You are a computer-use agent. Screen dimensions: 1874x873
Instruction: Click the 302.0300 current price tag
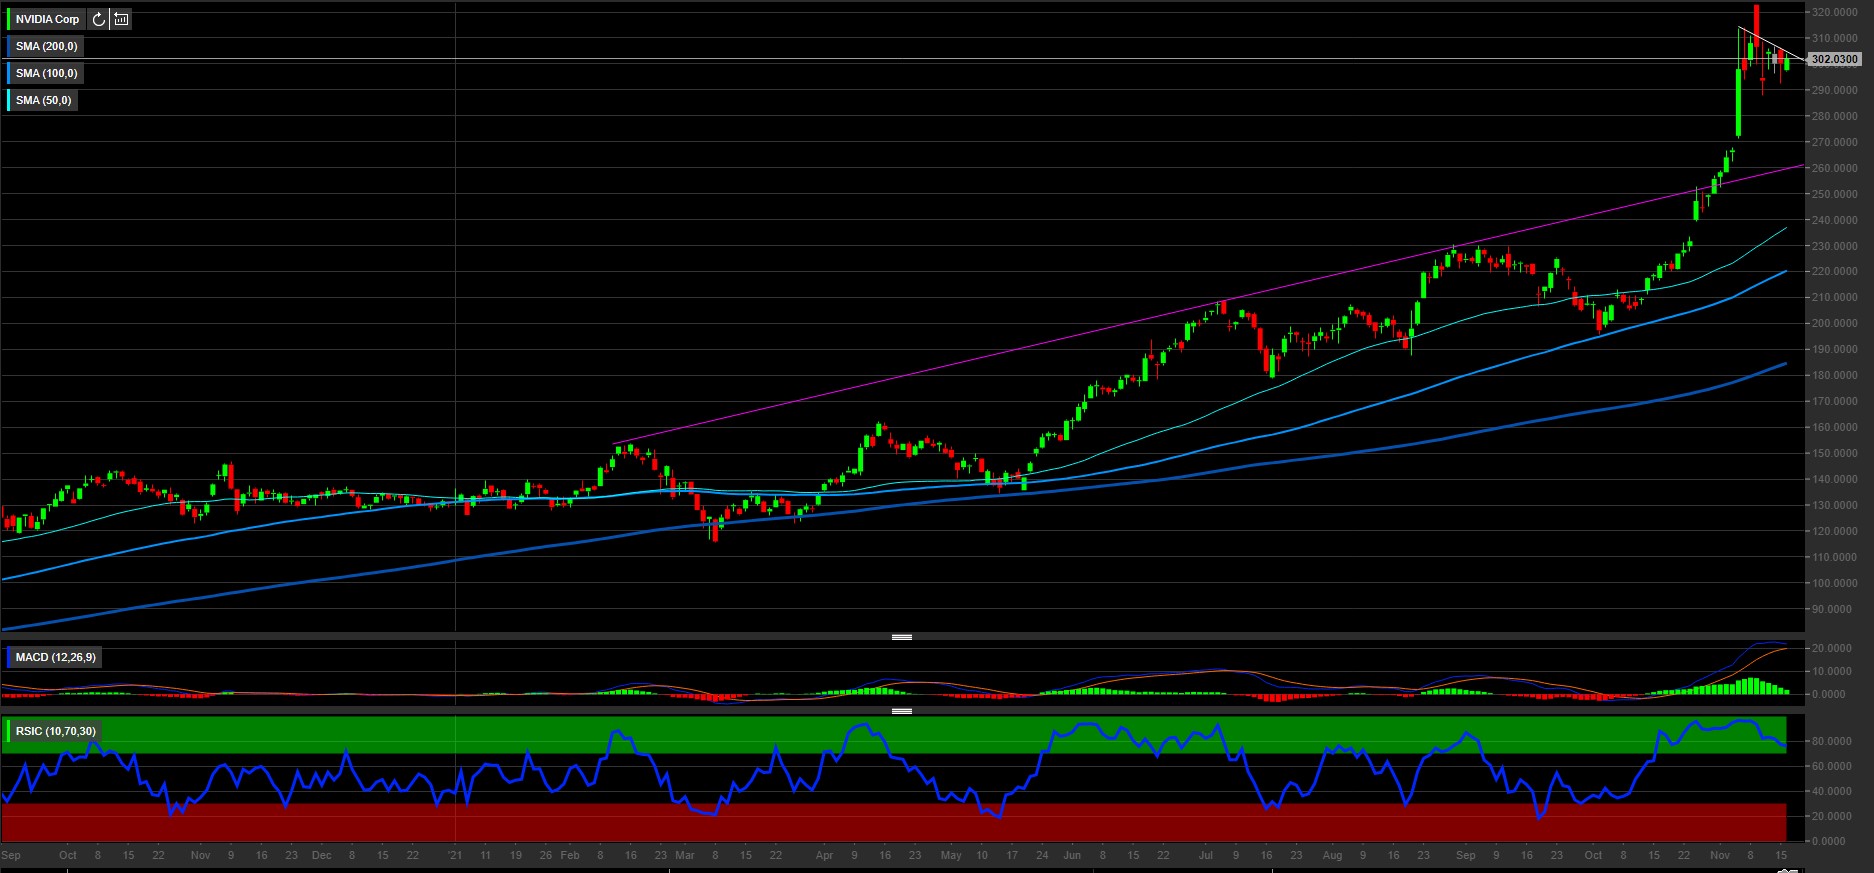point(1835,60)
